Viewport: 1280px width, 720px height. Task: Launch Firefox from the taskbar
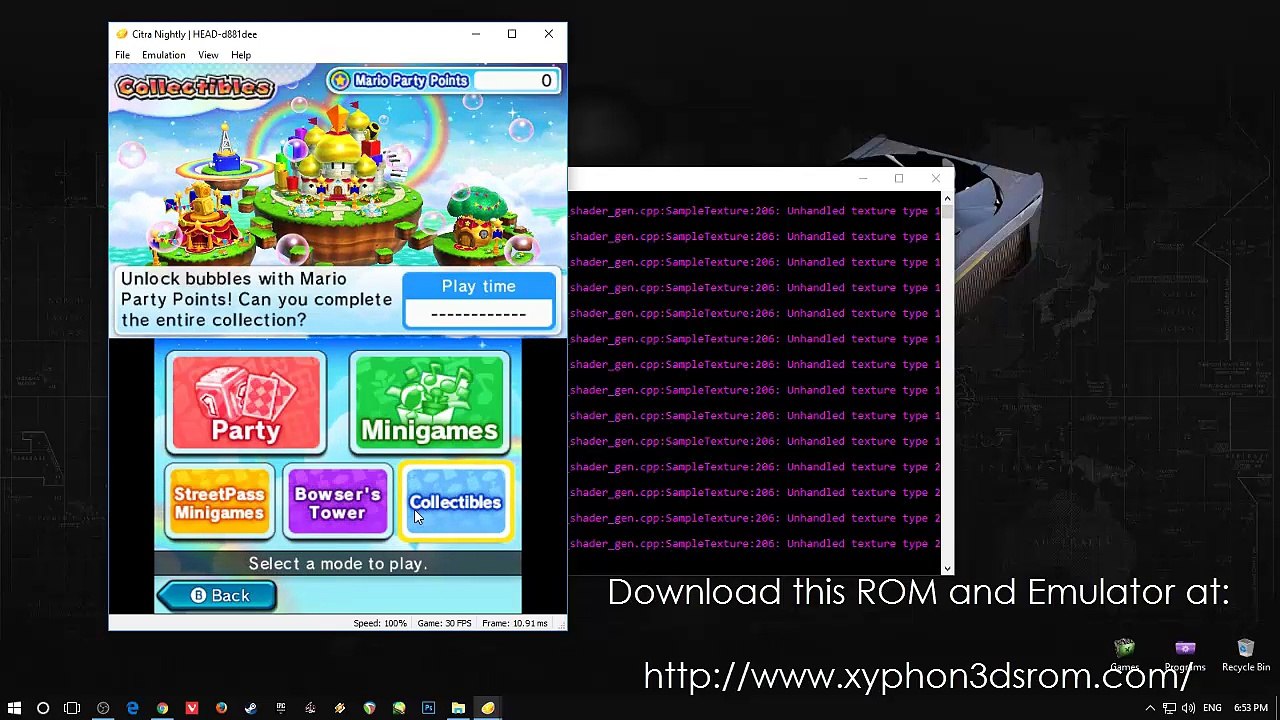221,708
